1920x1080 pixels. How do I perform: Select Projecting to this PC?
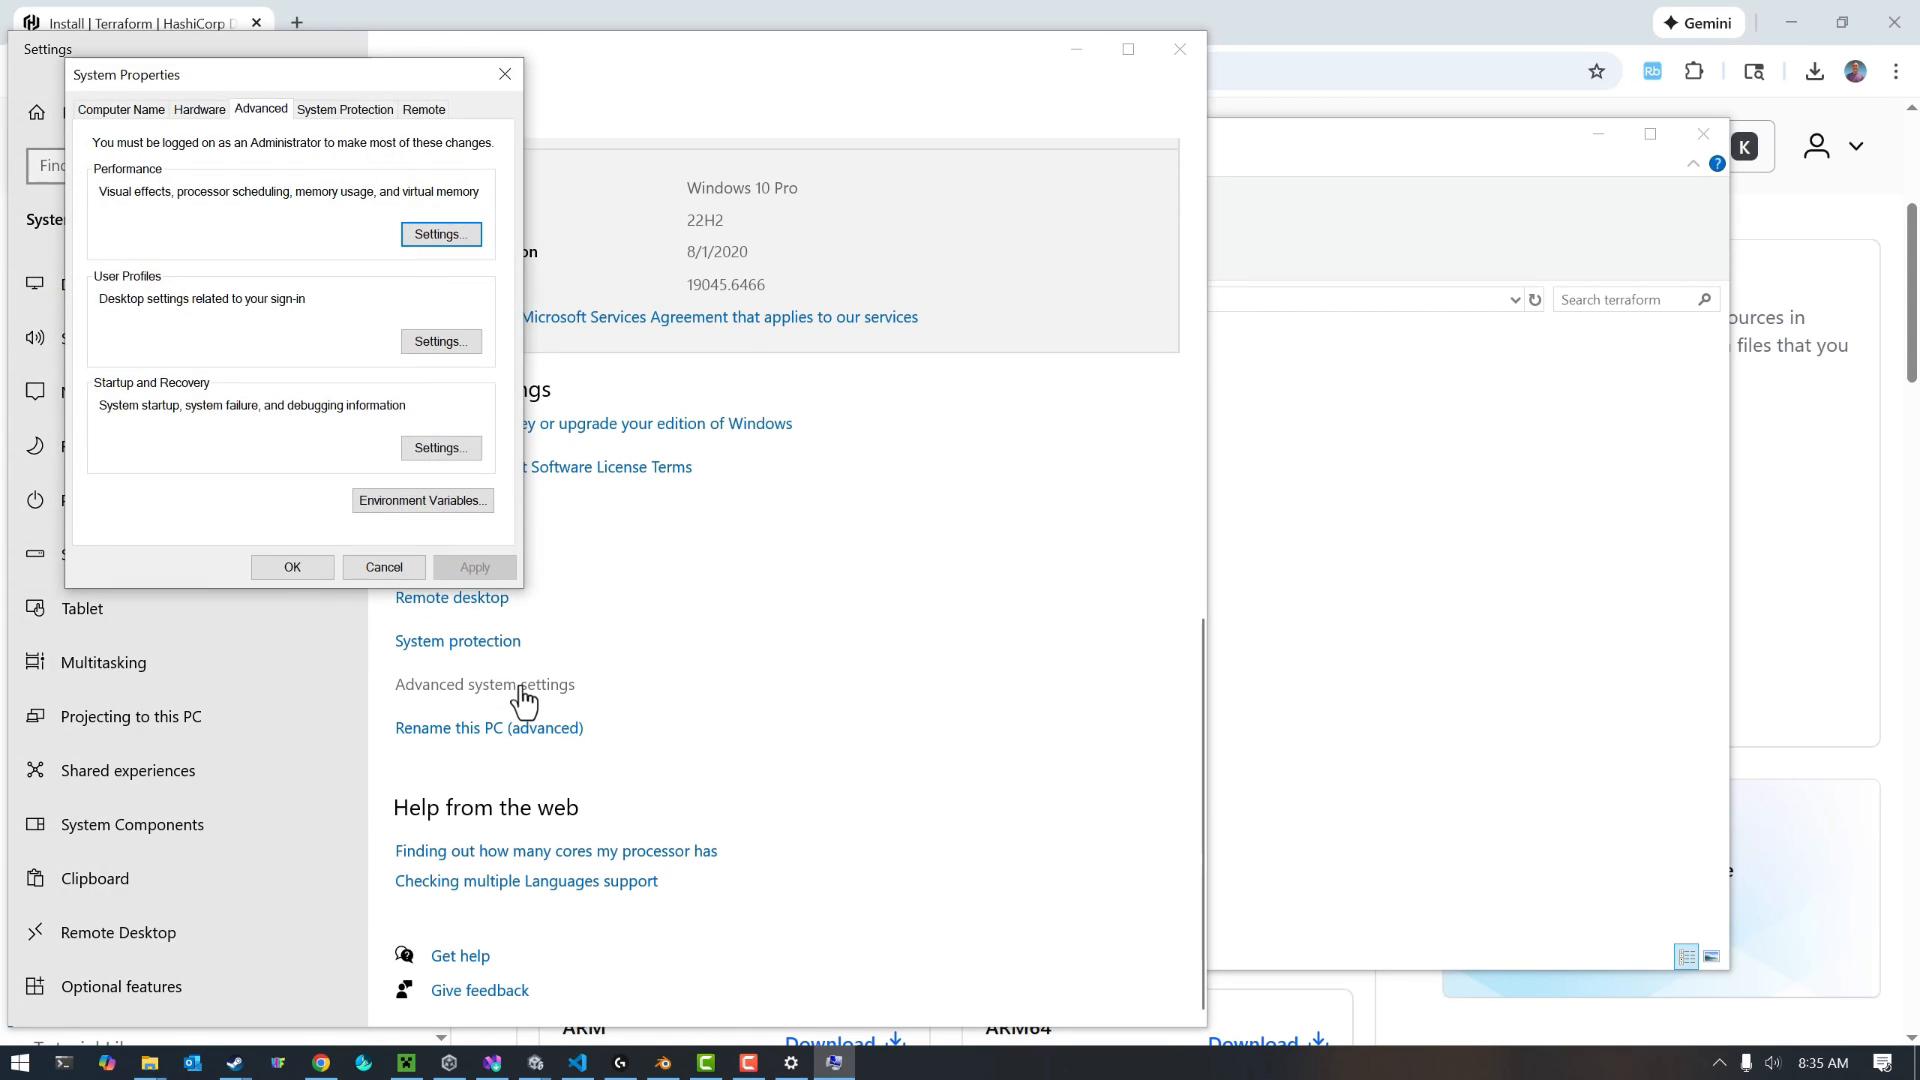(x=188, y=716)
